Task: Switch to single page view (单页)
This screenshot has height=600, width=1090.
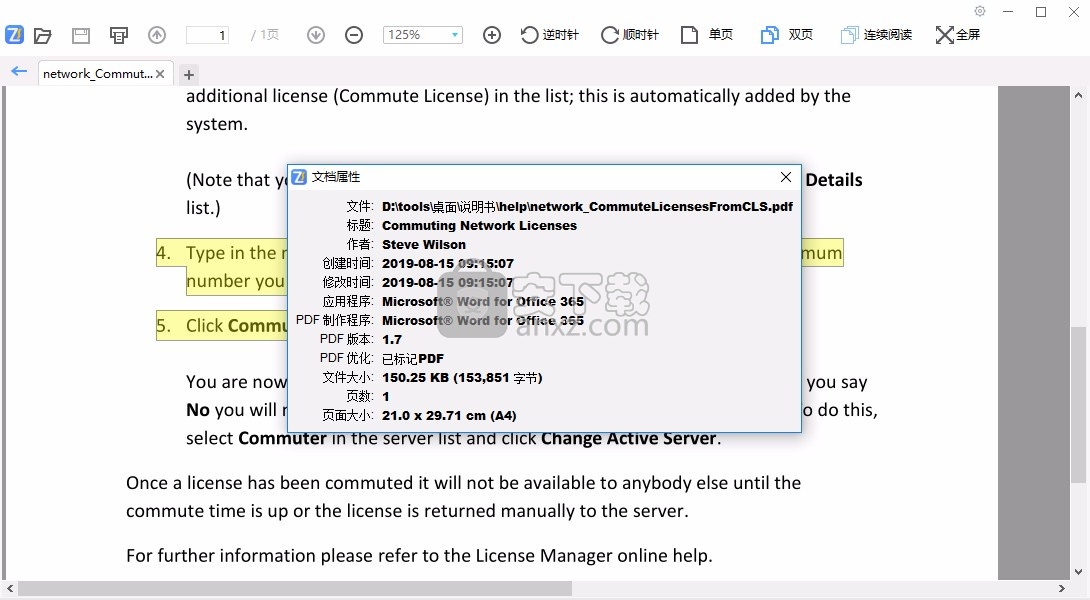Action: pyautogui.click(x=707, y=35)
